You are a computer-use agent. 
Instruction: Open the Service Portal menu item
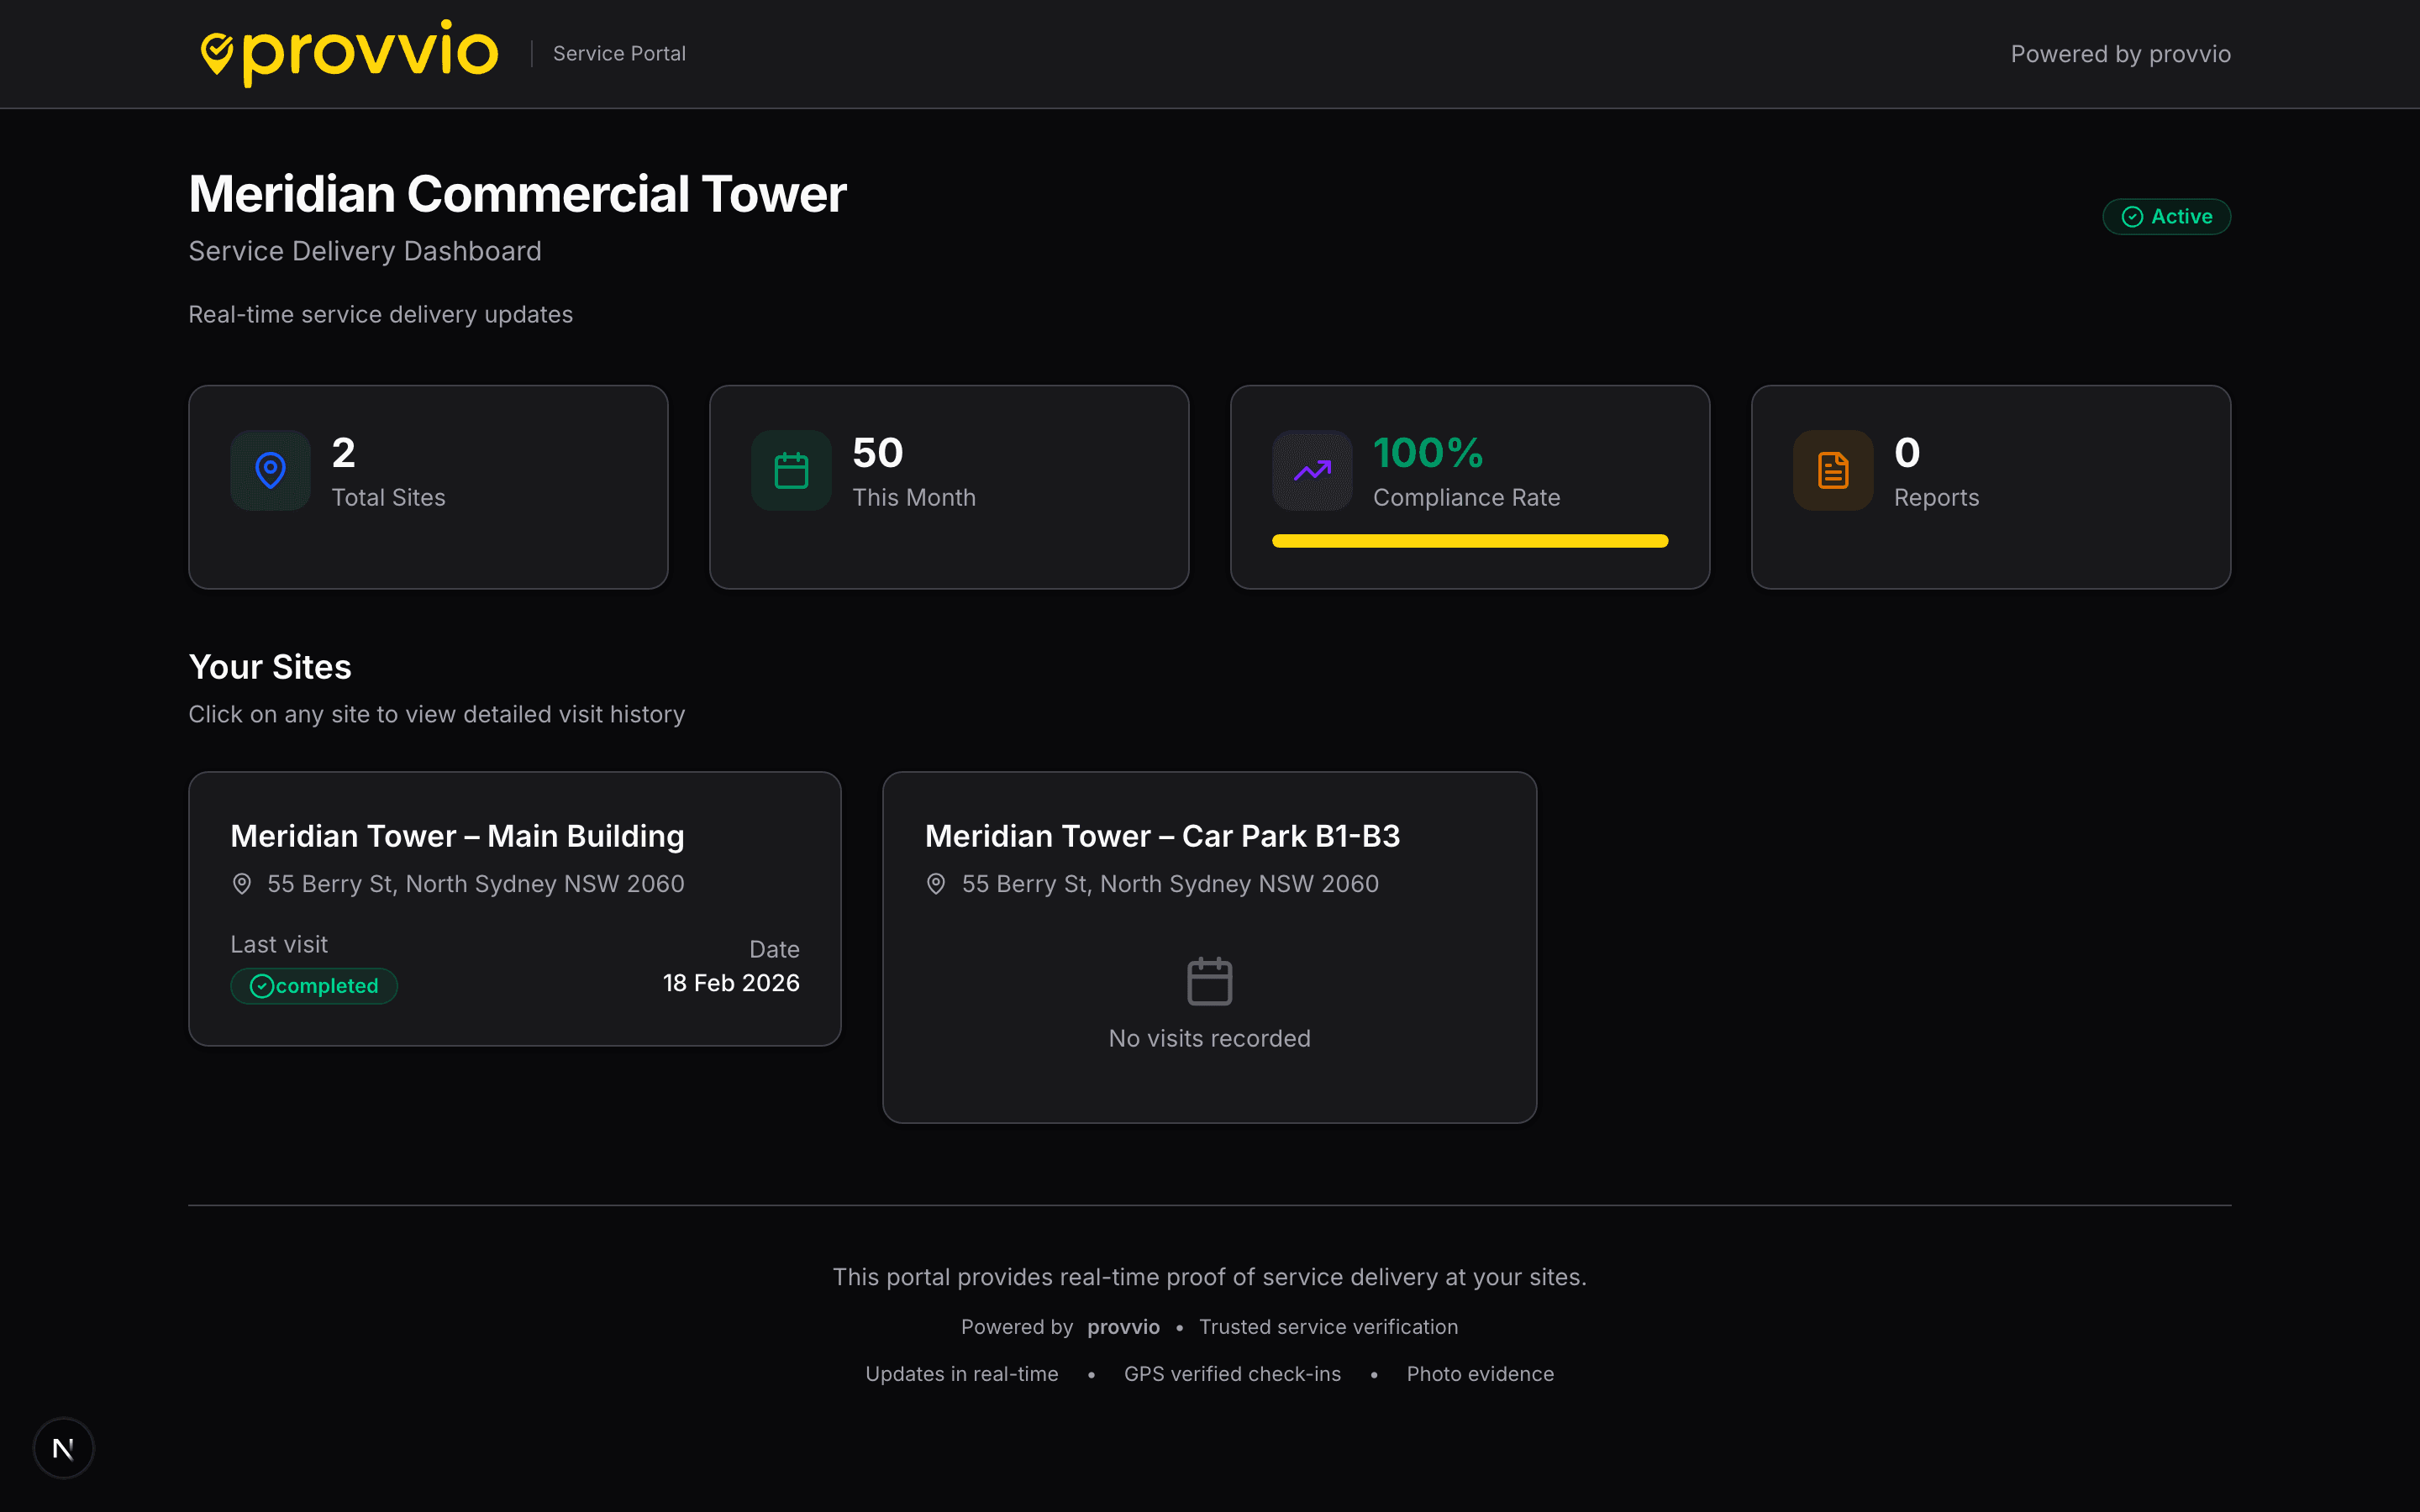point(620,53)
